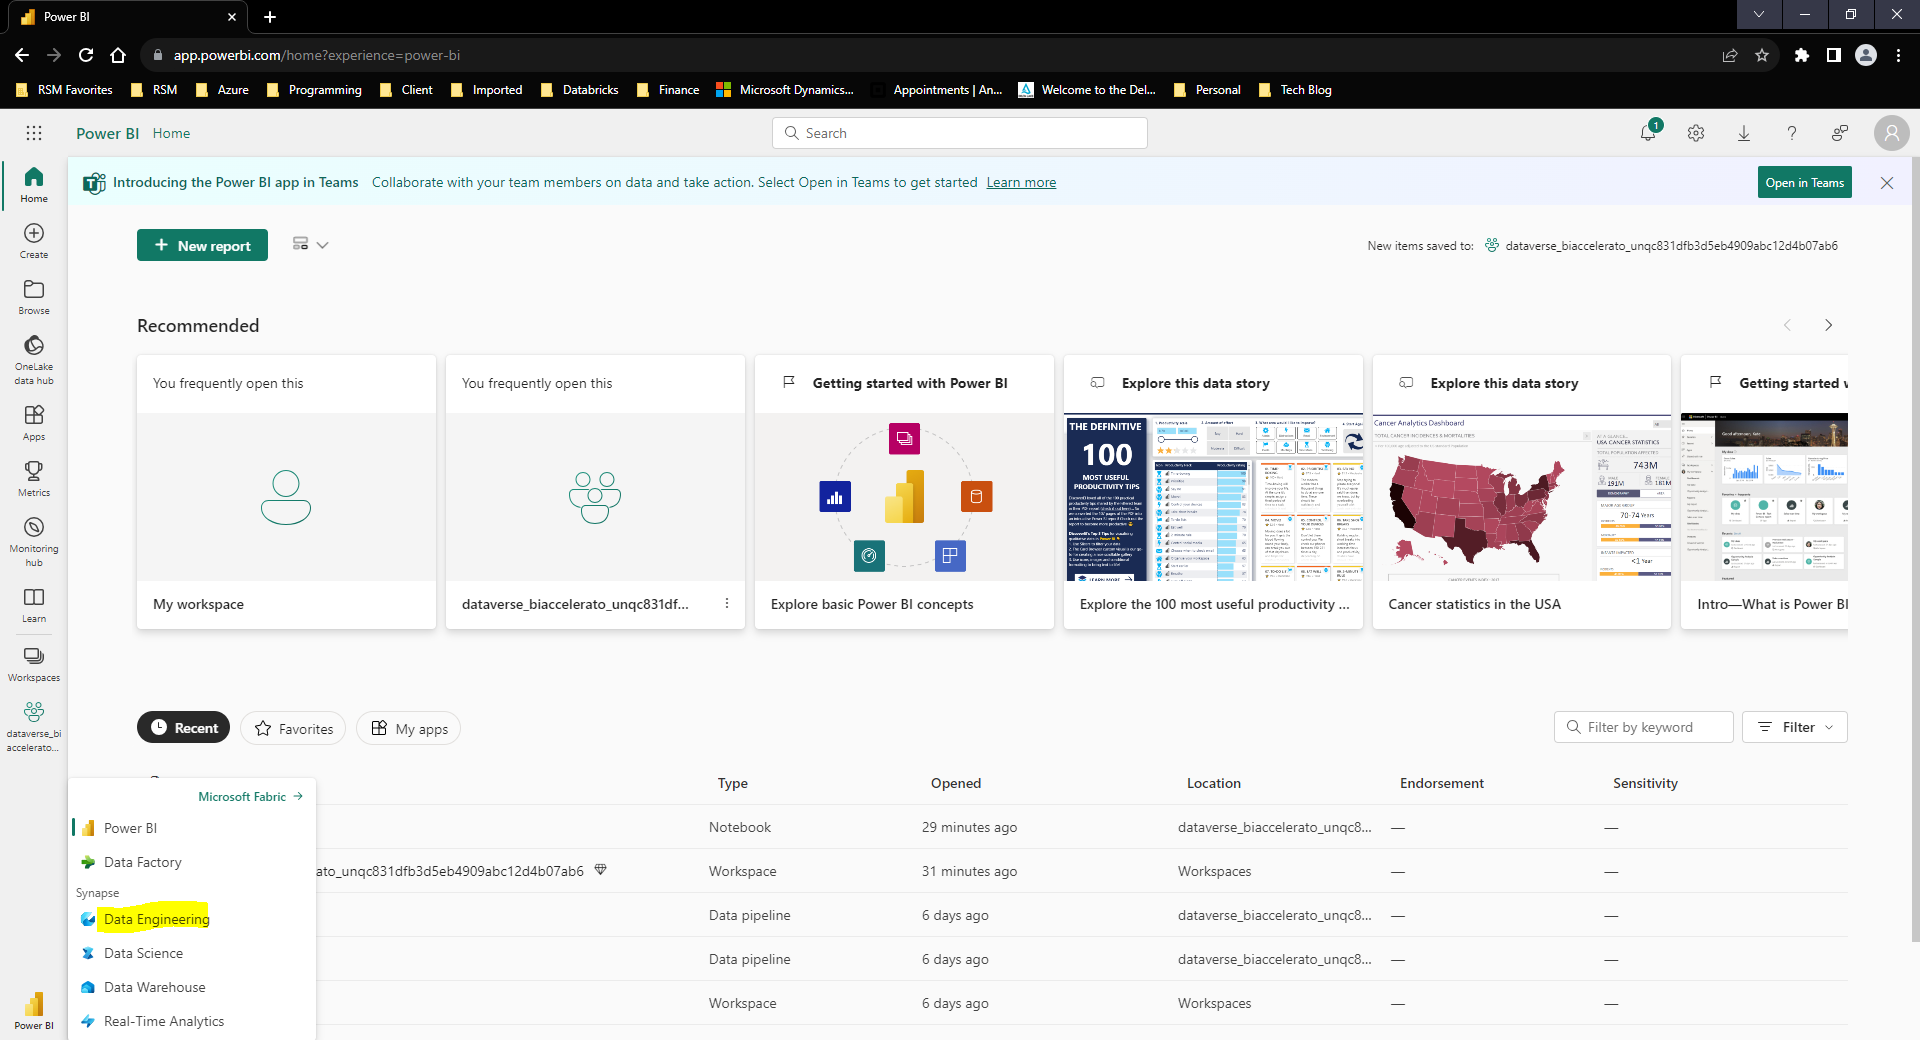Click the Endorsement column header

(1442, 783)
